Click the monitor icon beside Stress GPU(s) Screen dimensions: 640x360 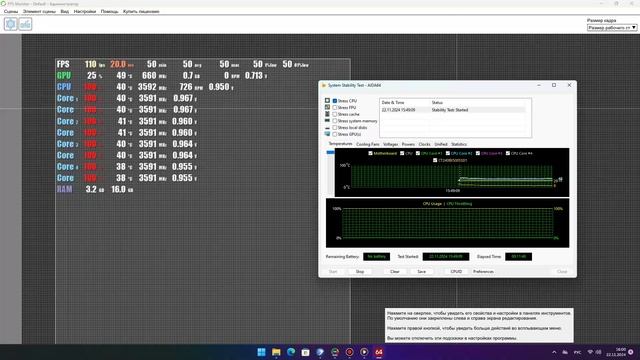point(327,134)
